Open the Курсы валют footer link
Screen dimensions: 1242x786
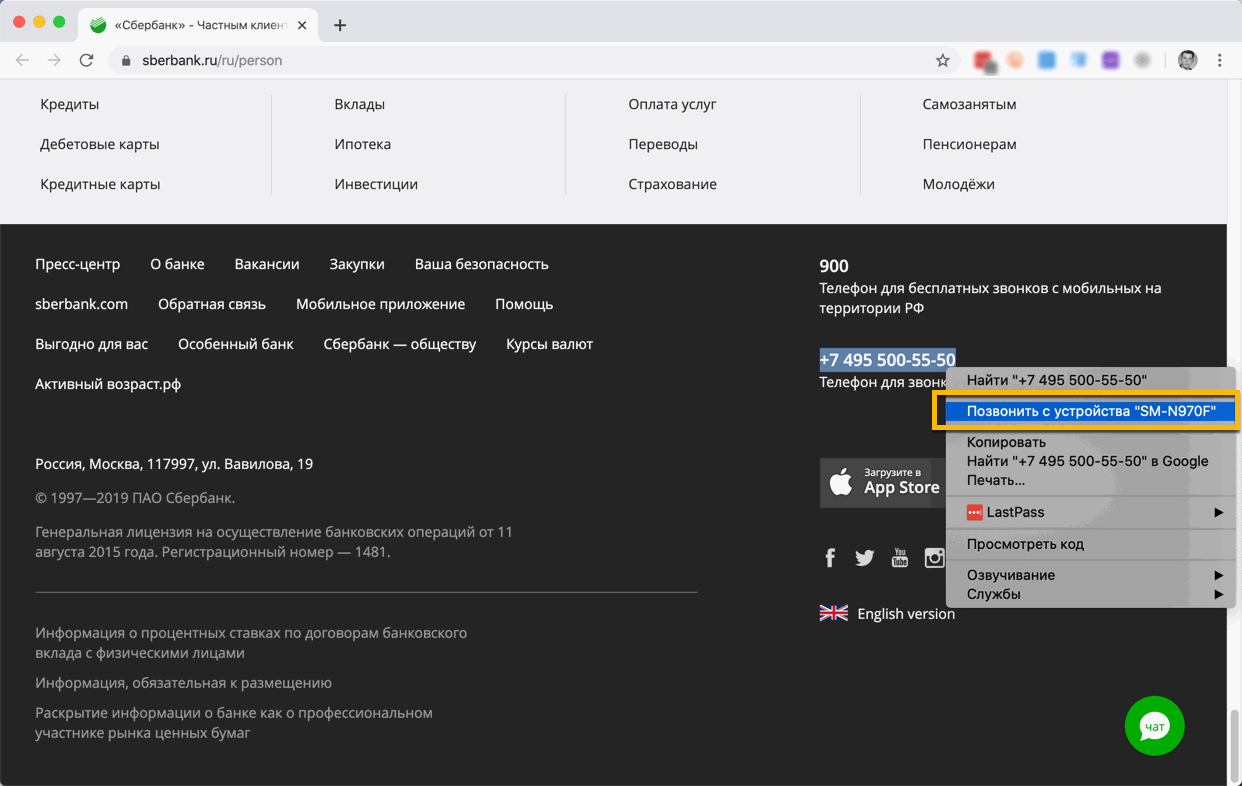(549, 344)
